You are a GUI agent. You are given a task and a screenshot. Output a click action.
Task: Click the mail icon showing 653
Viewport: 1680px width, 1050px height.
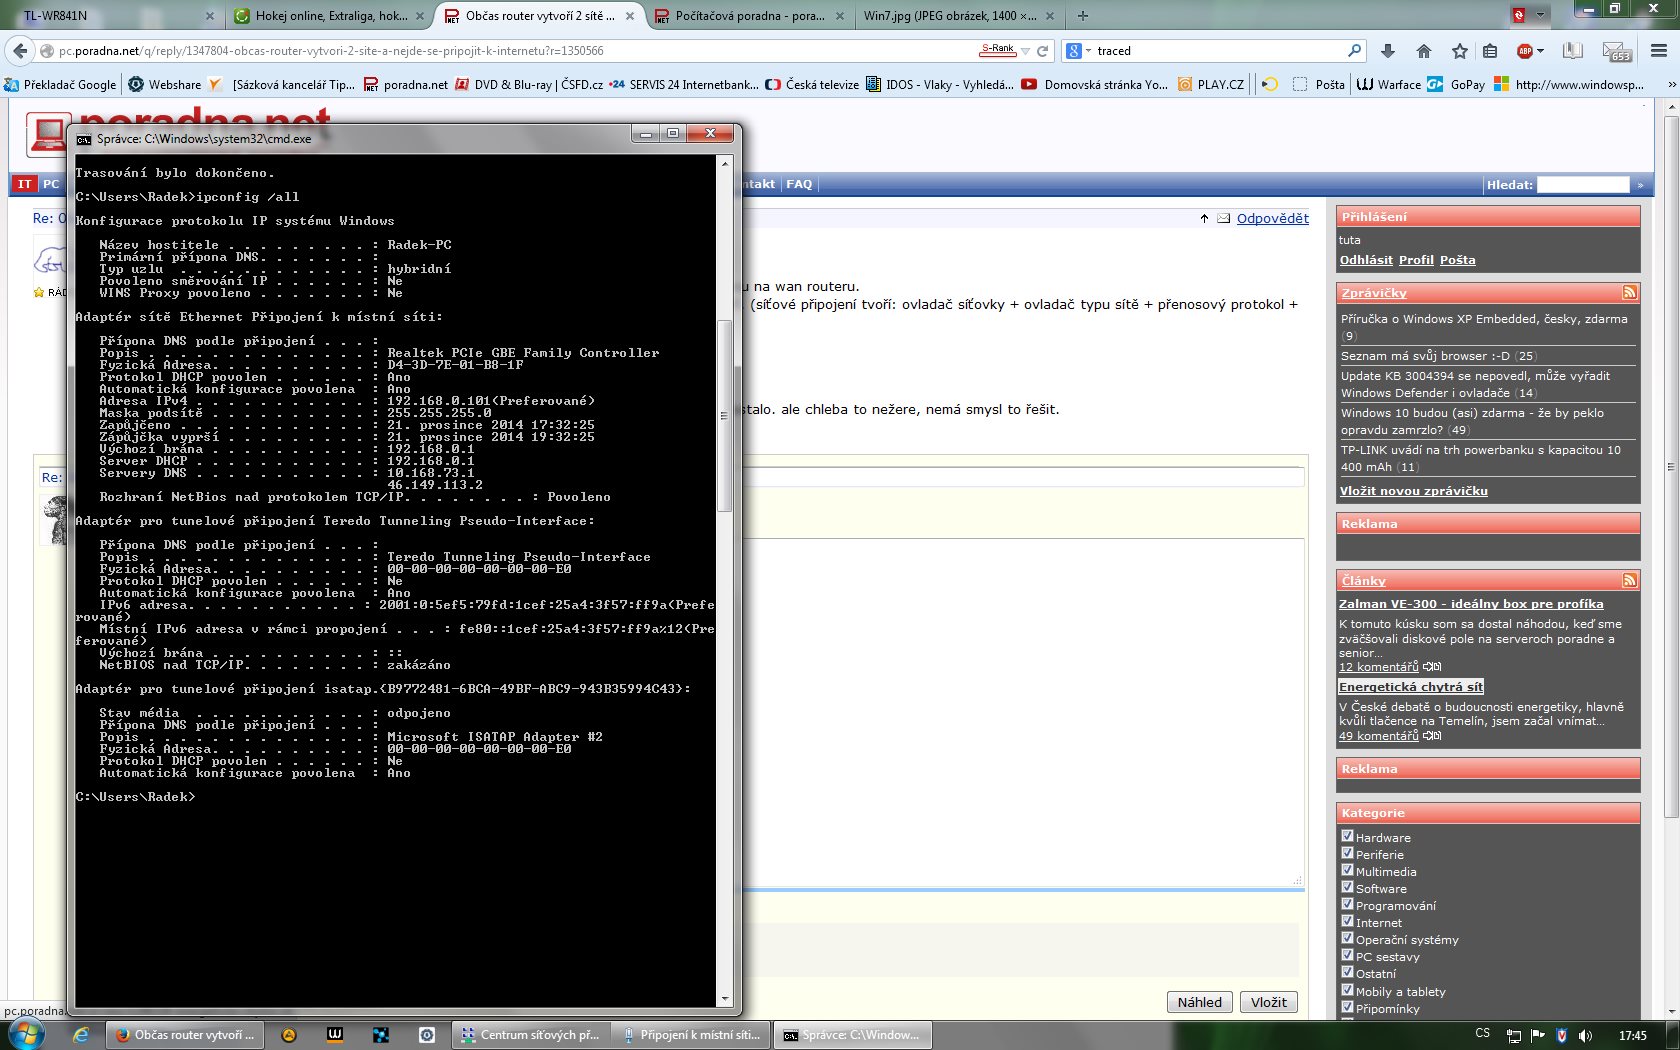1616,51
